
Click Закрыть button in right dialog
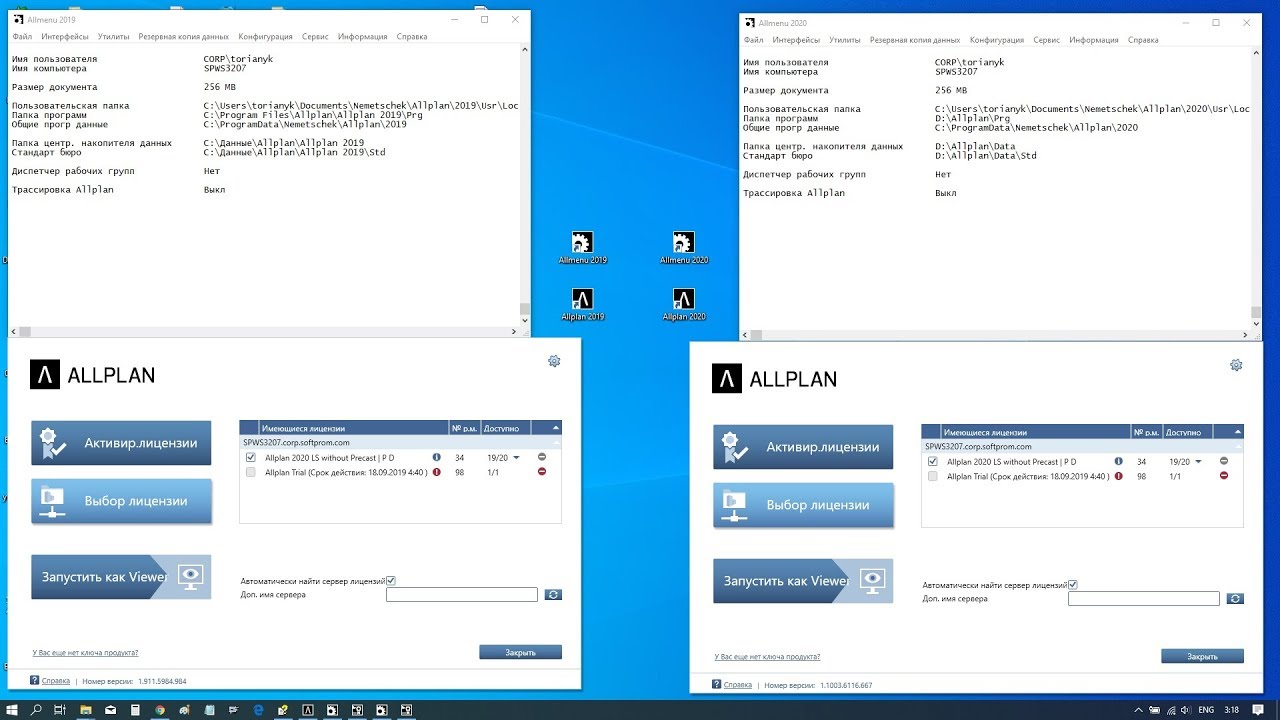[x=1202, y=656]
